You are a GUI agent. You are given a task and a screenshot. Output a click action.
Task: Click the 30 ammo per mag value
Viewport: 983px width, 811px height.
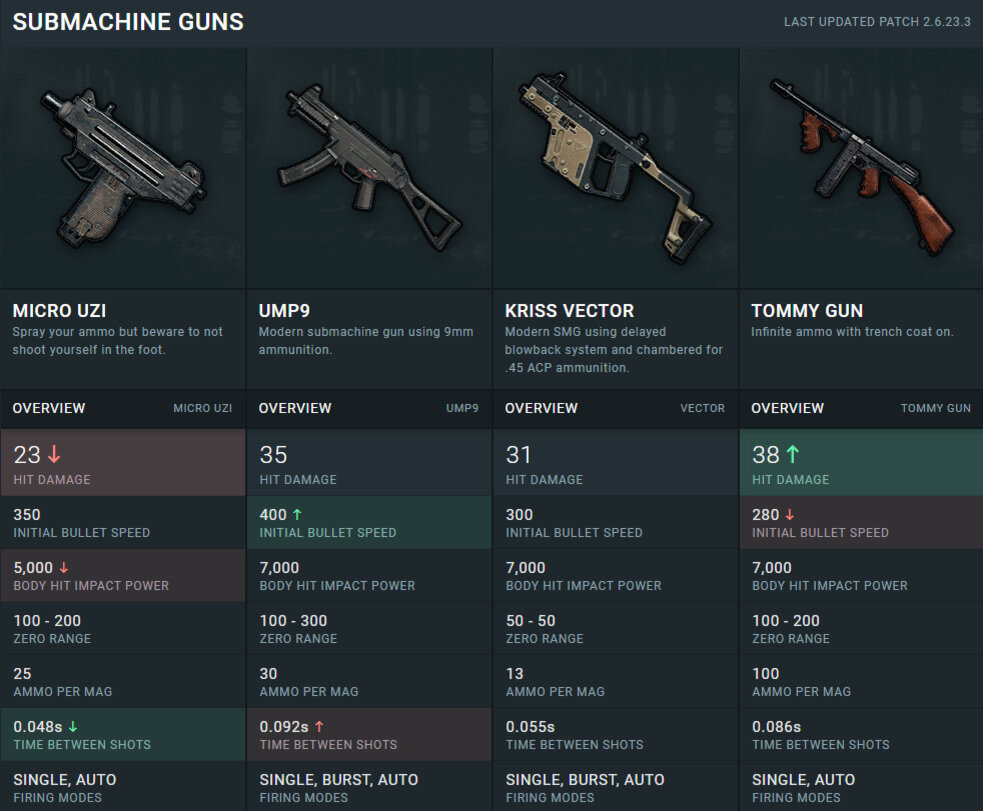tap(268, 674)
